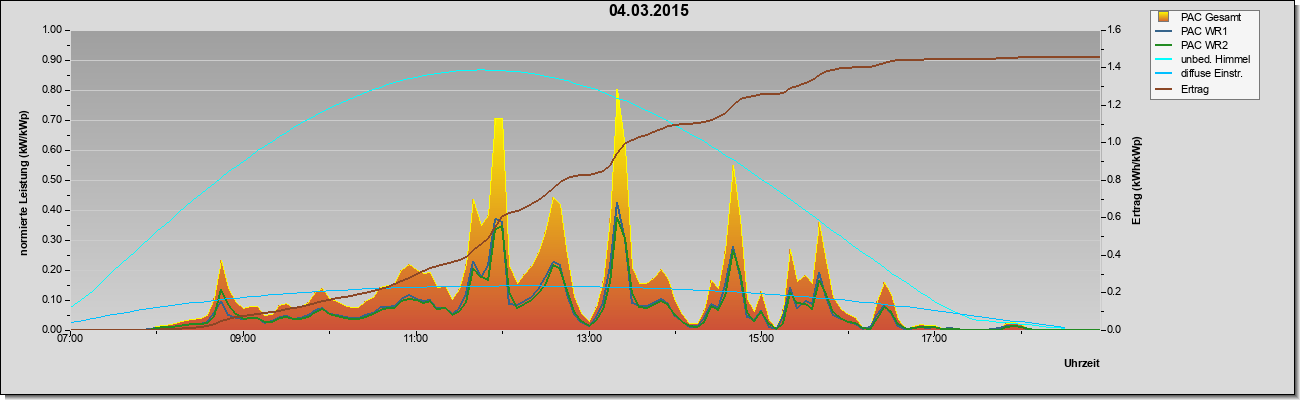Click the 07:00 time axis label
1300x400 pixels.
[70, 340]
